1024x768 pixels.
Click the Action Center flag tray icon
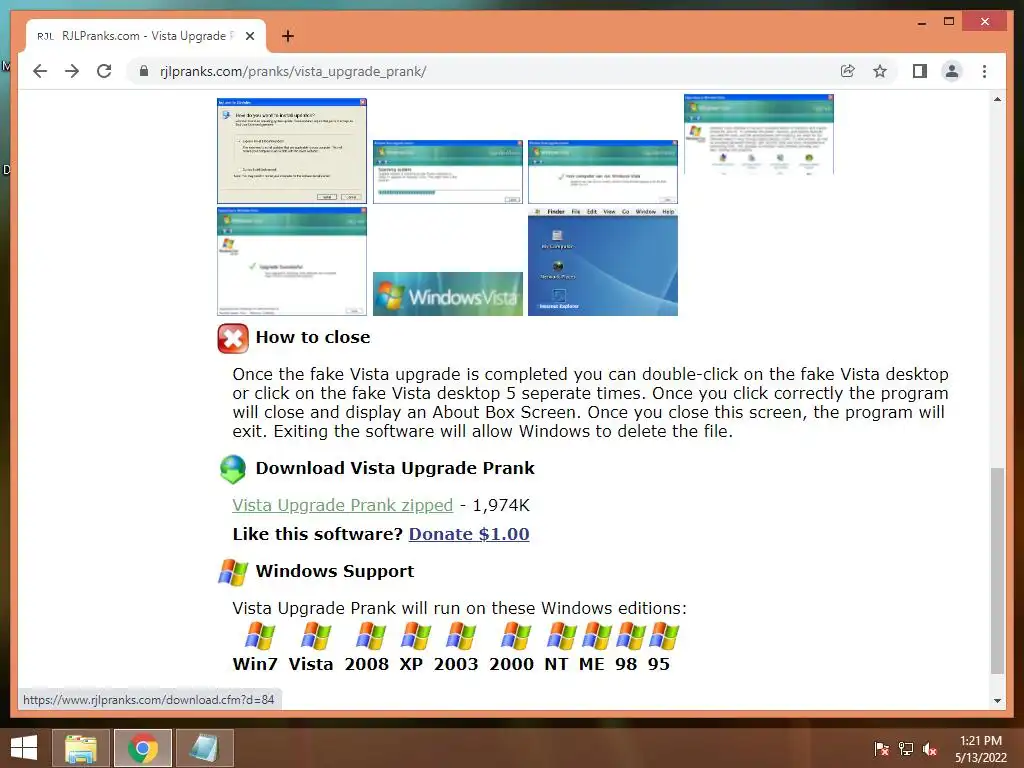click(x=882, y=749)
